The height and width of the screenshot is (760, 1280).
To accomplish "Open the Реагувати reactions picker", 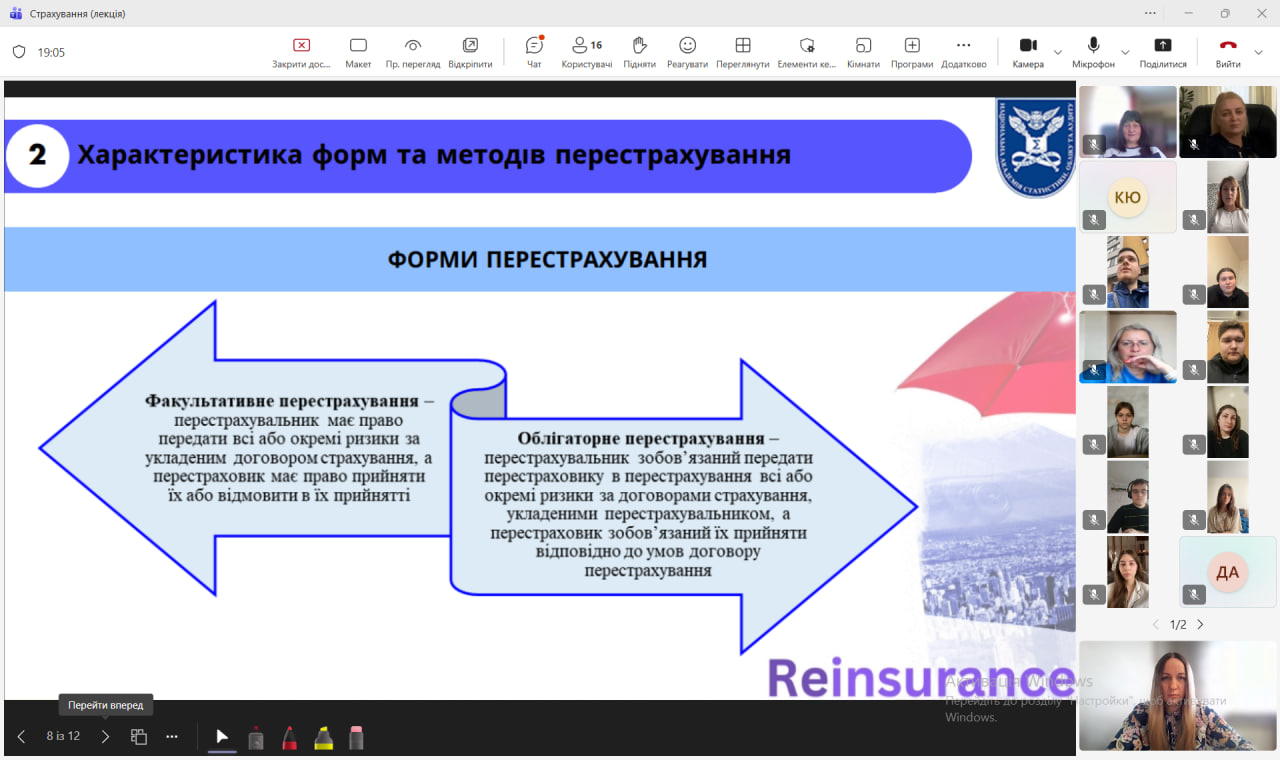I will click(x=687, y=52).
